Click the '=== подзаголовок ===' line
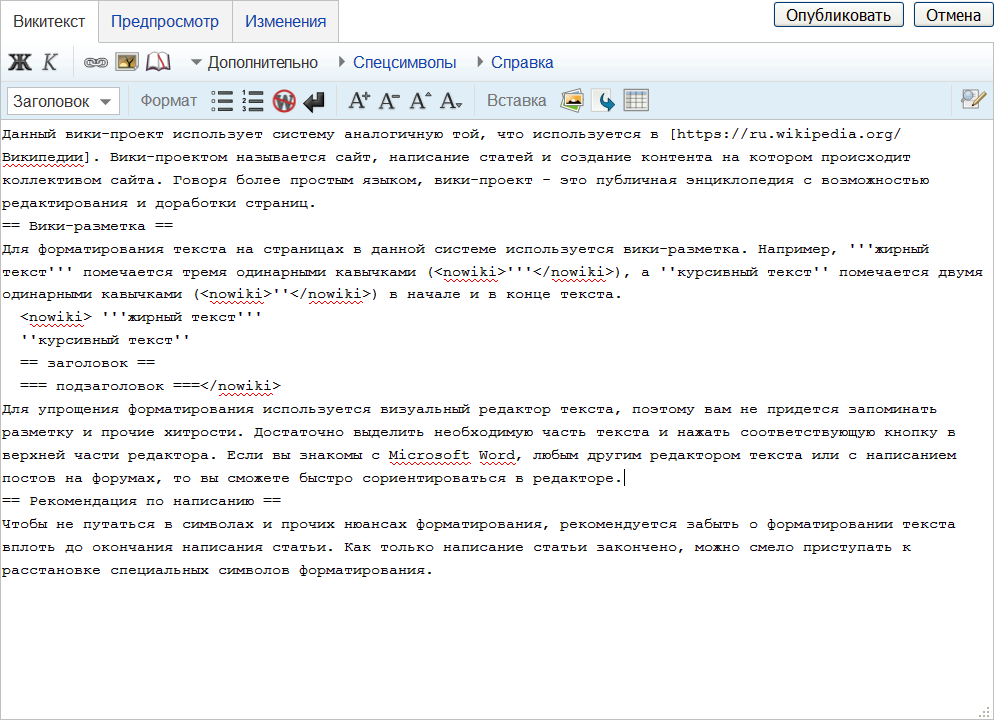The height and width of the screenshot is (720, 994). point(110,387)
